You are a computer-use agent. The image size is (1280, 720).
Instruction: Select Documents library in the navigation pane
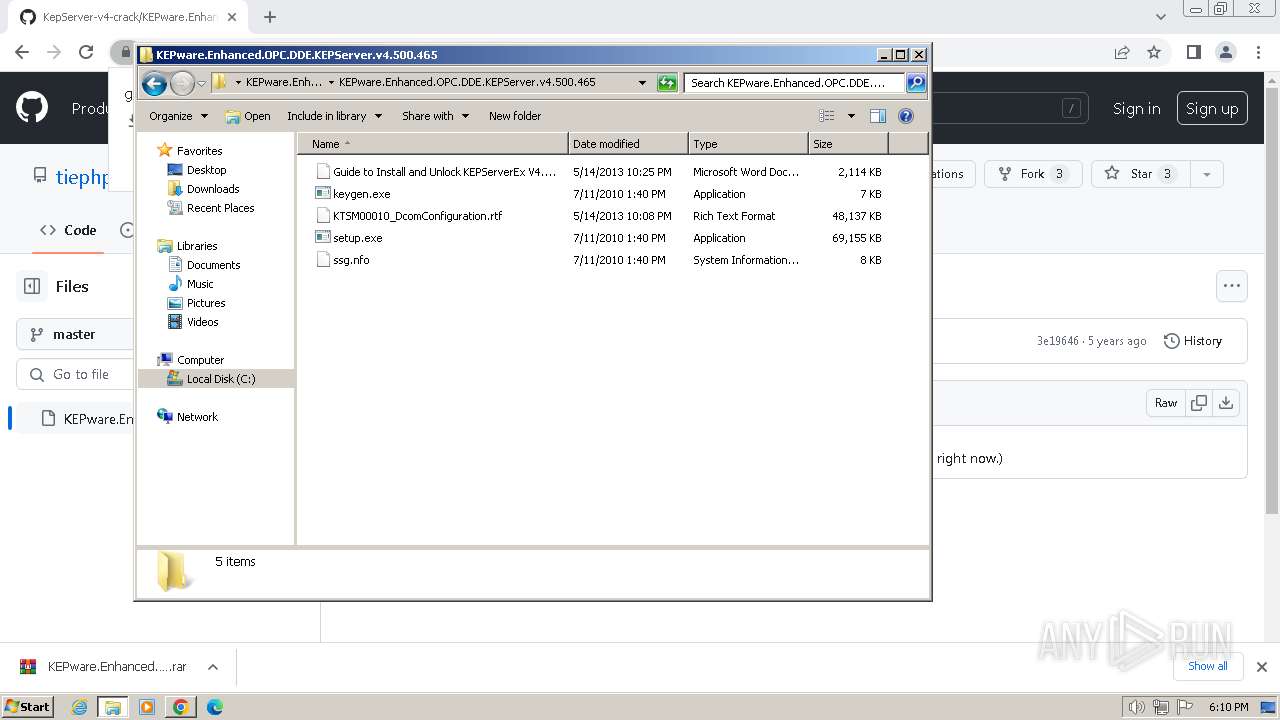[x=213, y=265]
